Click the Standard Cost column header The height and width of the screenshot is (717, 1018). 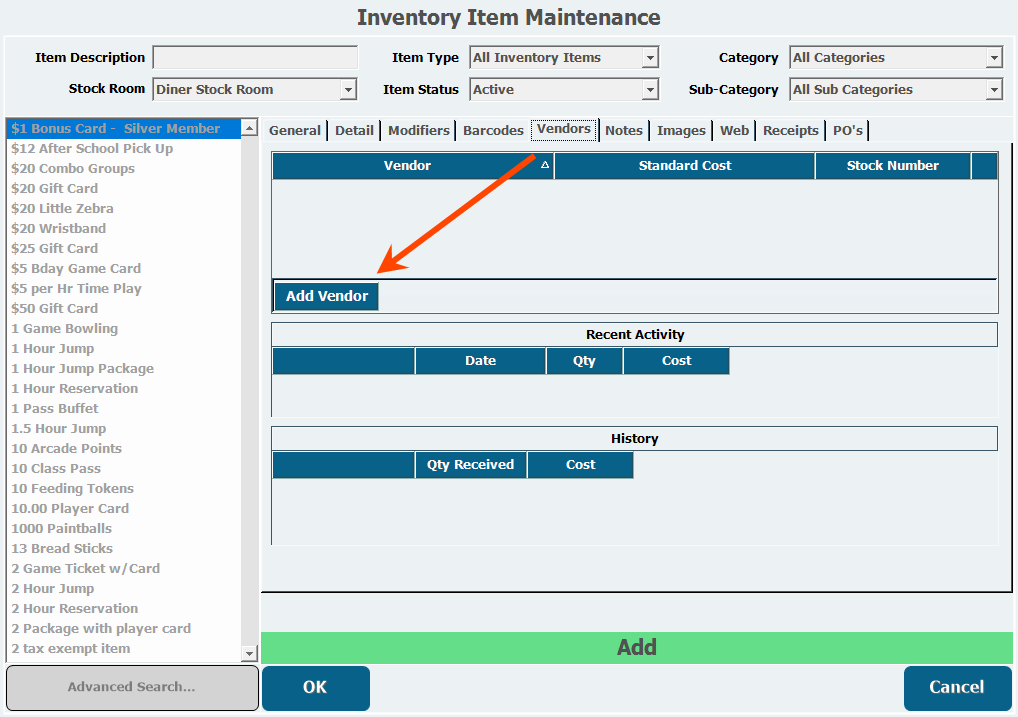click(x=684, y=166)
